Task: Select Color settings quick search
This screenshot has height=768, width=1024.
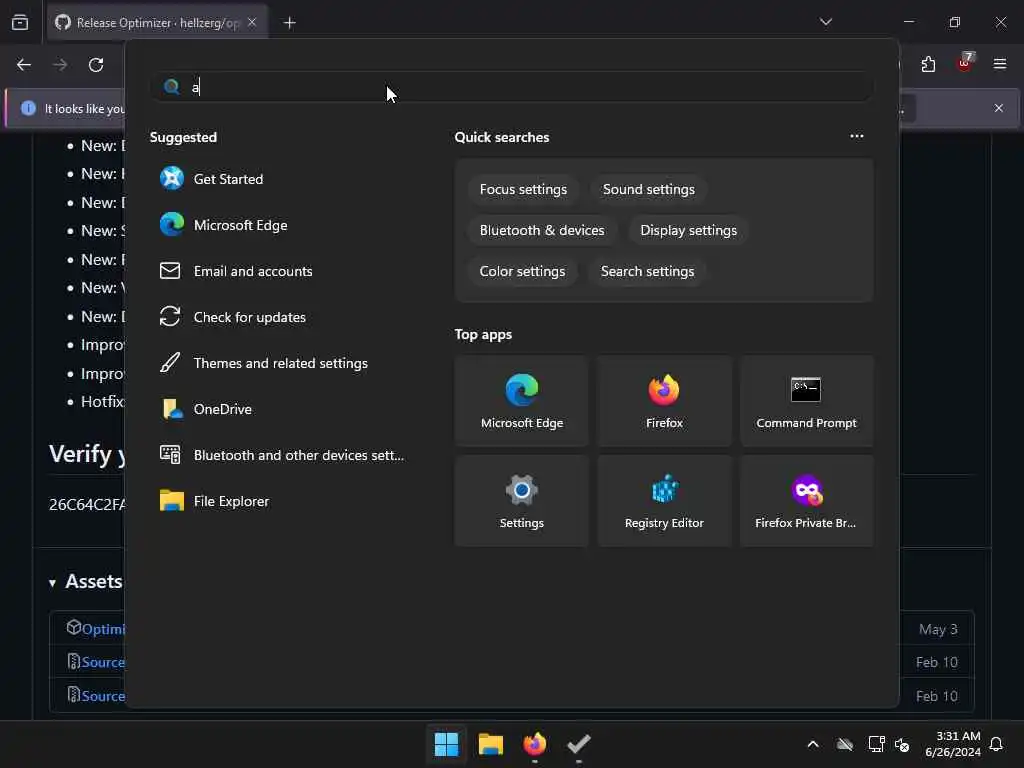Action: (x=522, y=272)
